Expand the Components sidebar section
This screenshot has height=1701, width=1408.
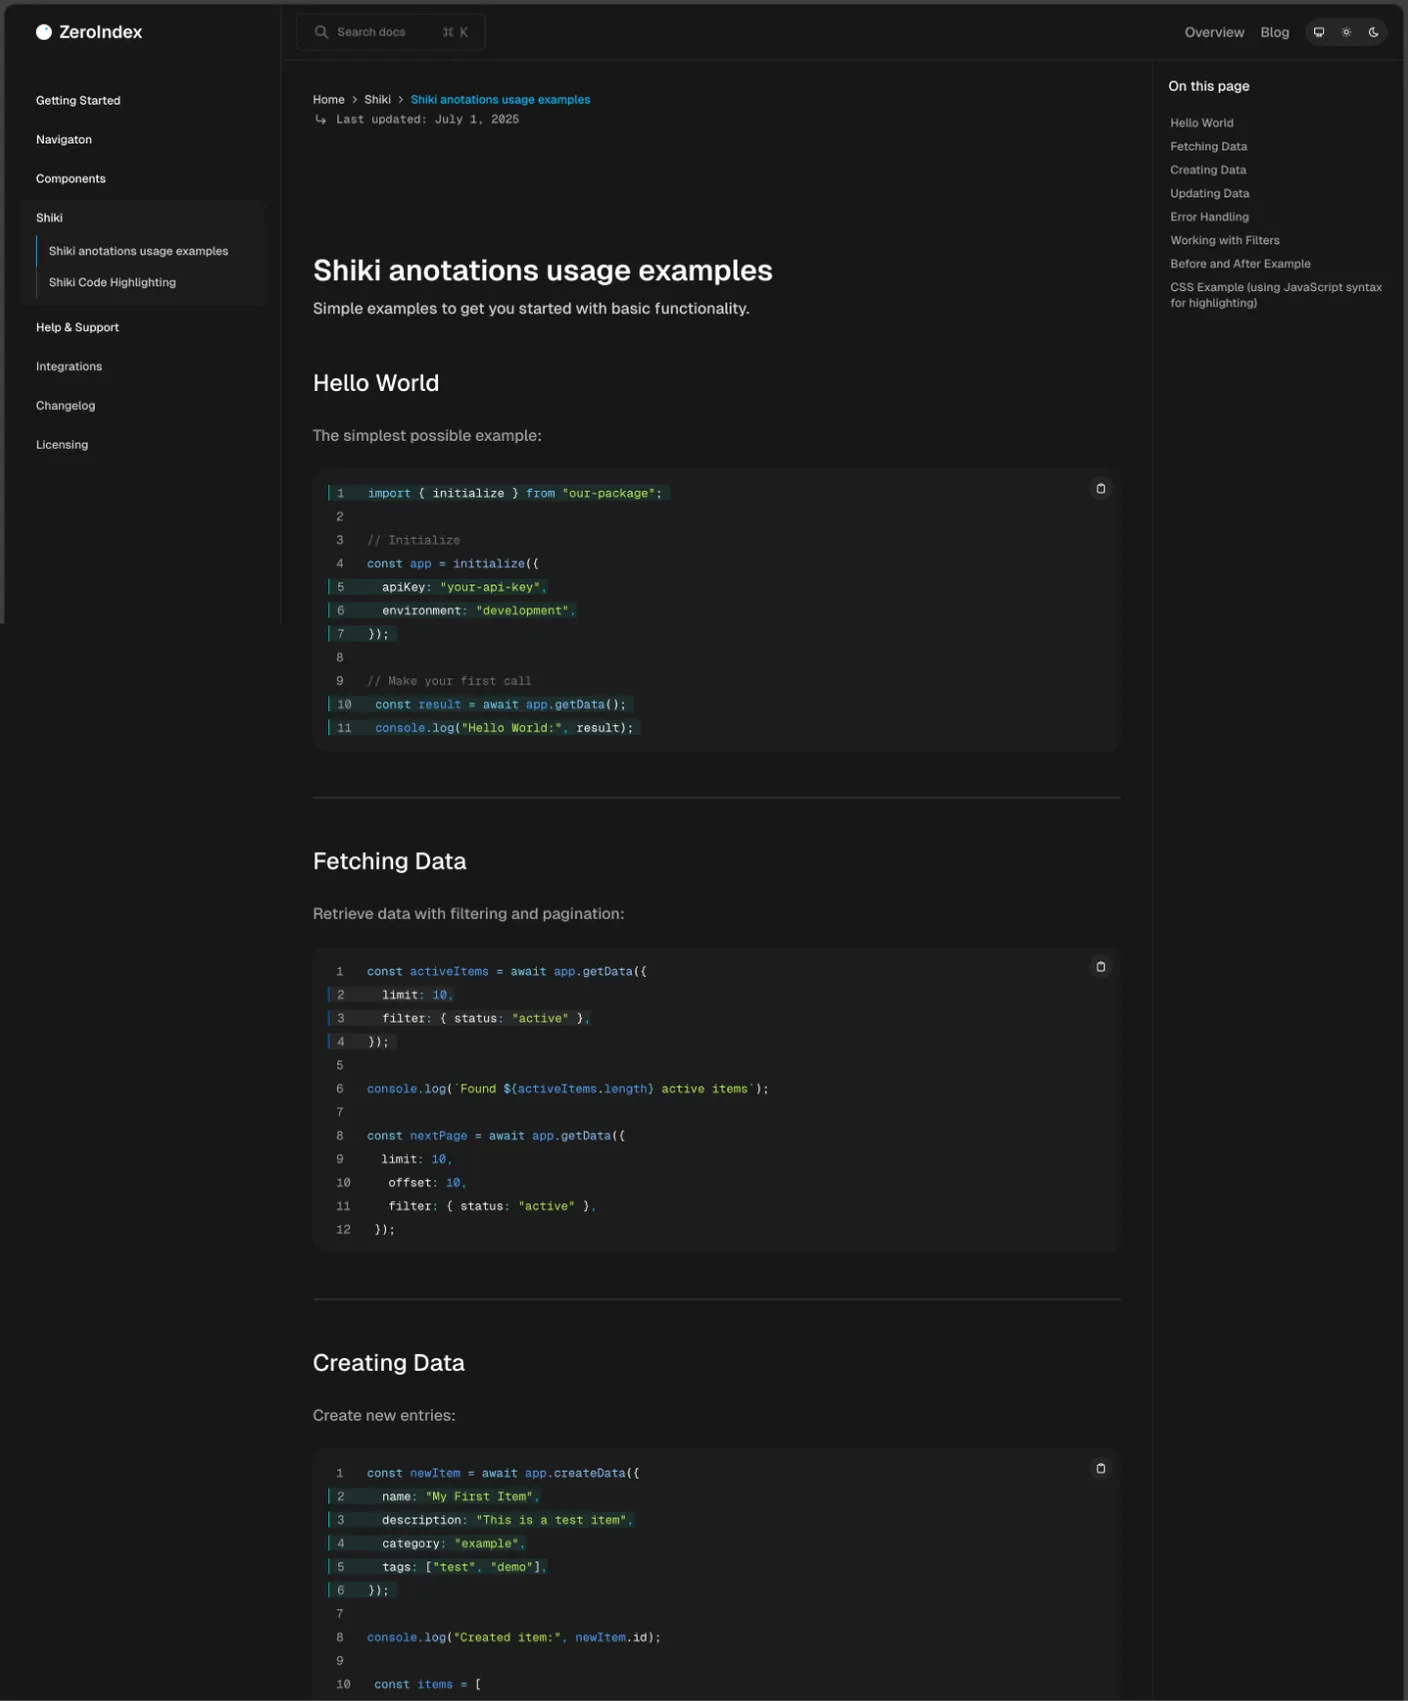tap(71, 179)
